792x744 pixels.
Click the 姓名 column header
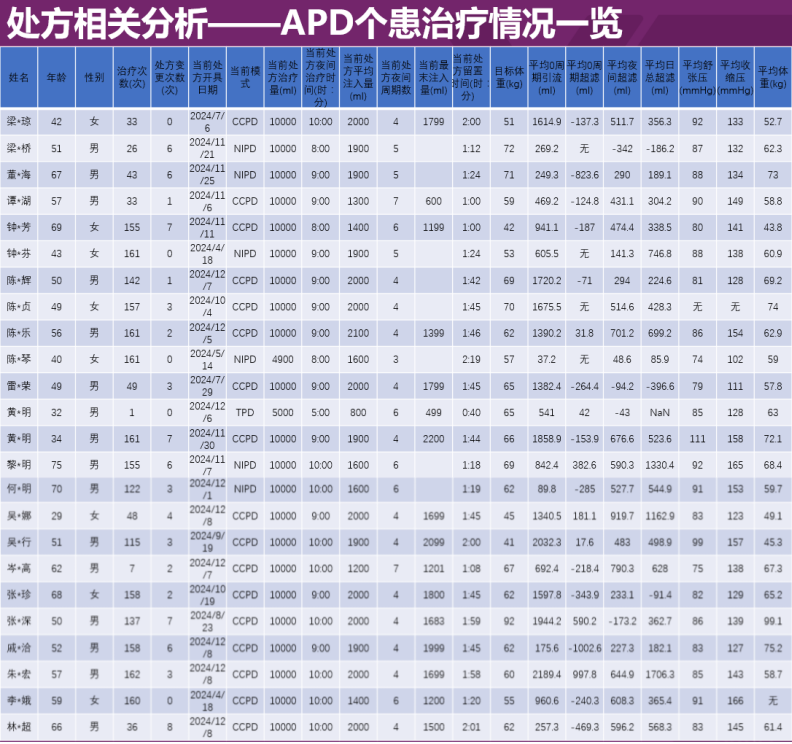pos(19,77)
